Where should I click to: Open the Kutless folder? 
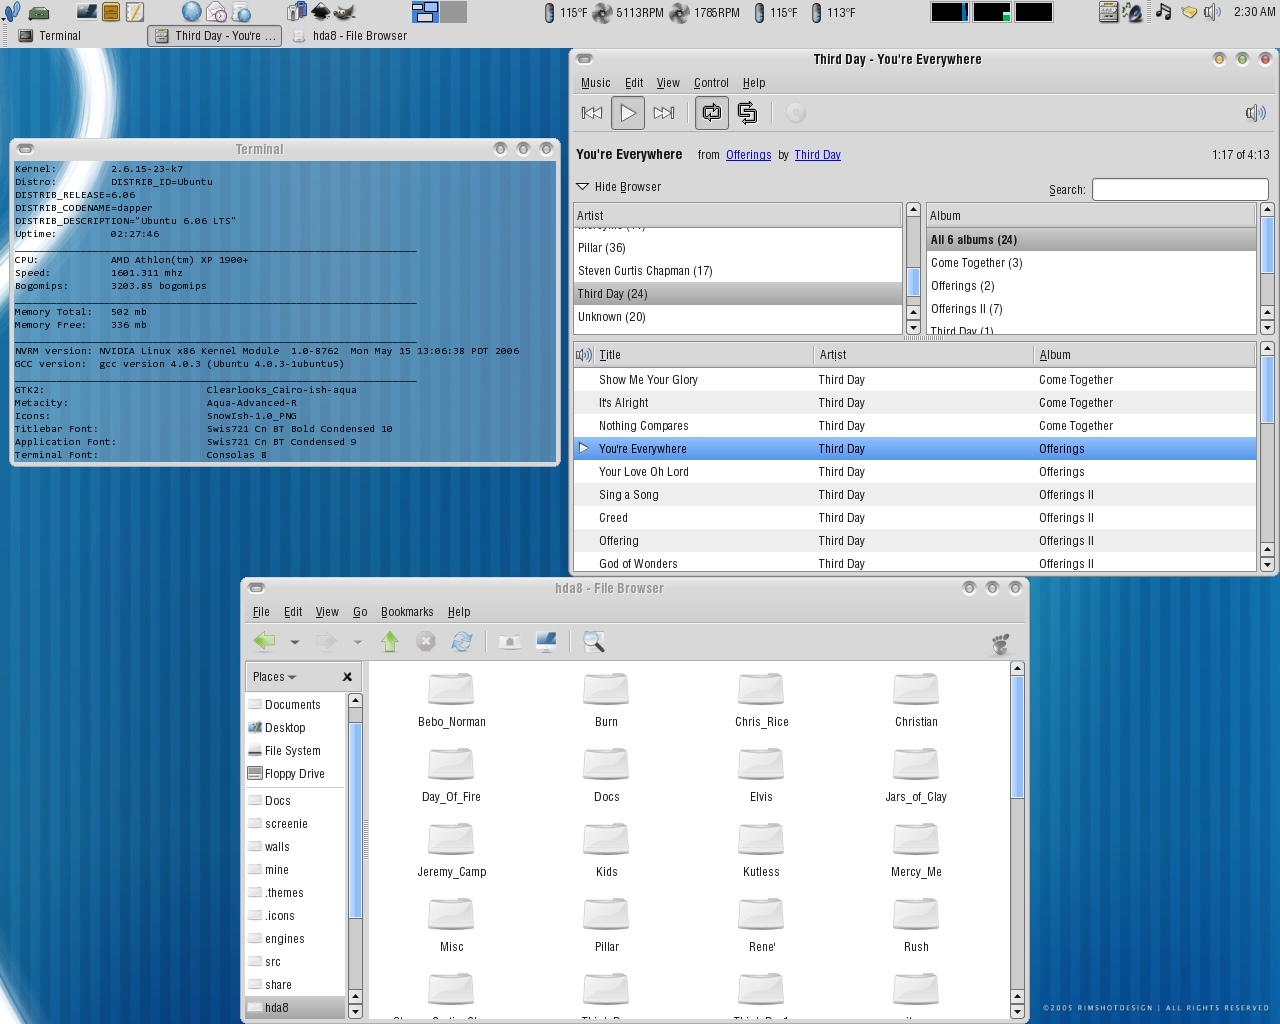point(761,851)
